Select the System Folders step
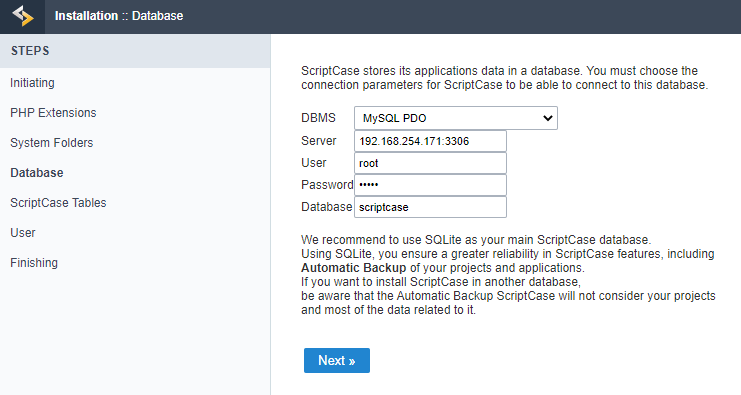The width and height of the screenshot is (741, 395). click(52, 143)
